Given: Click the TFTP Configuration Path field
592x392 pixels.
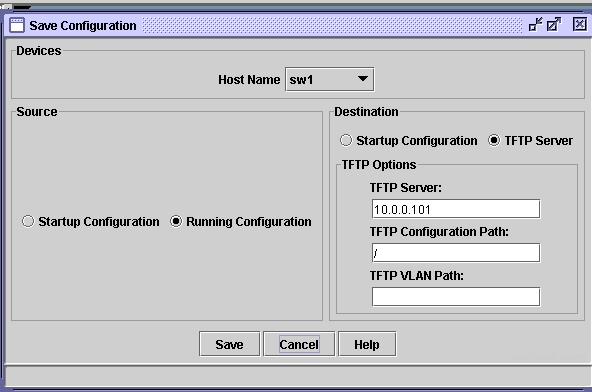Looking at the screenshot, I should point(456,253).
